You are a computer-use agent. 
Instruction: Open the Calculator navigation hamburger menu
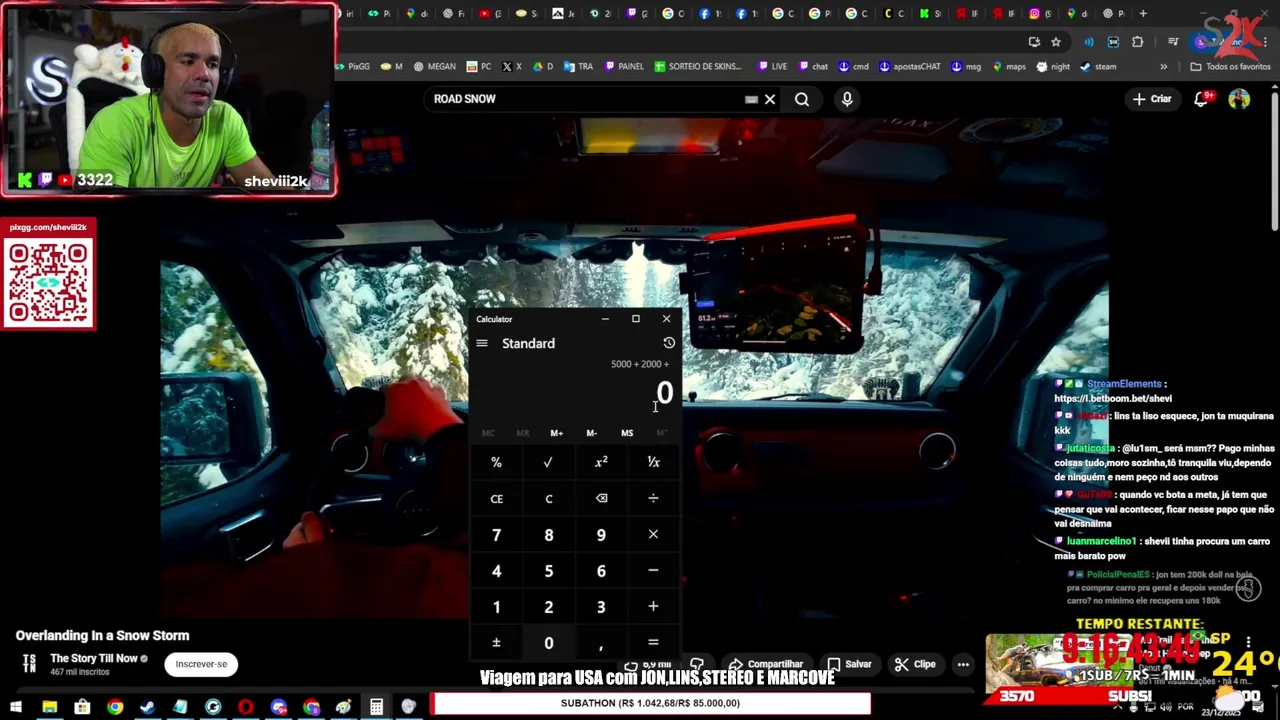482,343
